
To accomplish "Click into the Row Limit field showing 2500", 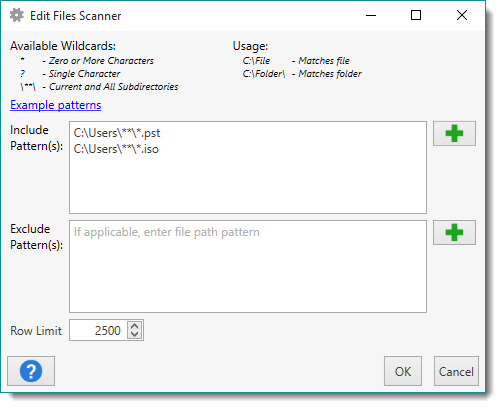I will [x=98, y=330].
